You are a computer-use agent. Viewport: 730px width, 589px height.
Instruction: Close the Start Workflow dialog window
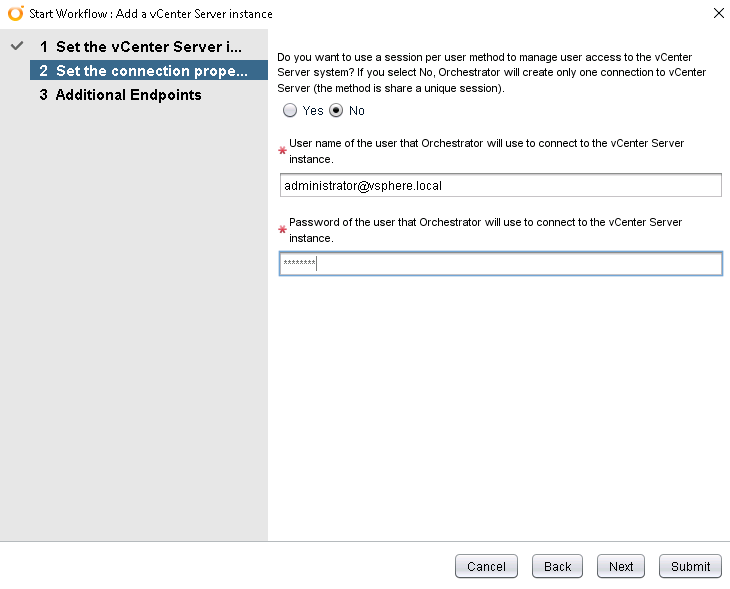(718, 14)
